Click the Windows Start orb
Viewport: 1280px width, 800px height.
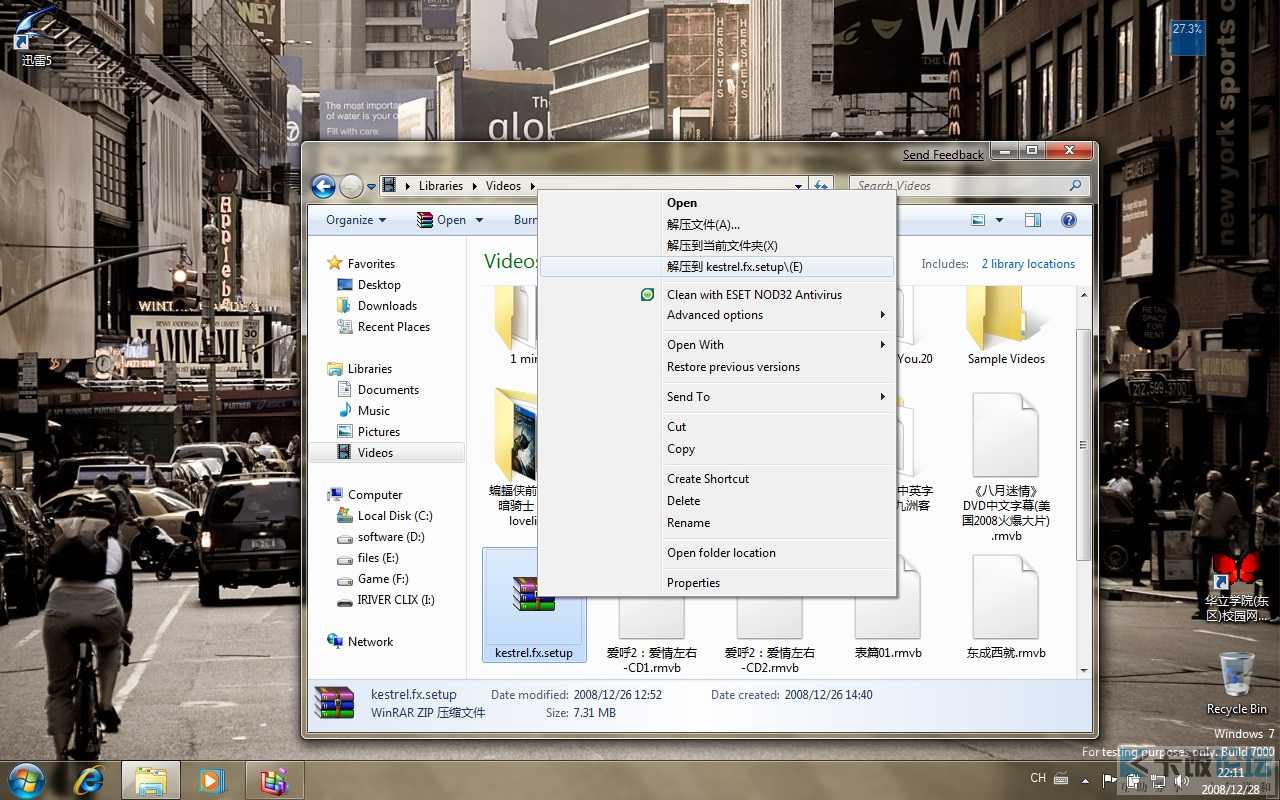pyautogui.click(x=25, y=779)
